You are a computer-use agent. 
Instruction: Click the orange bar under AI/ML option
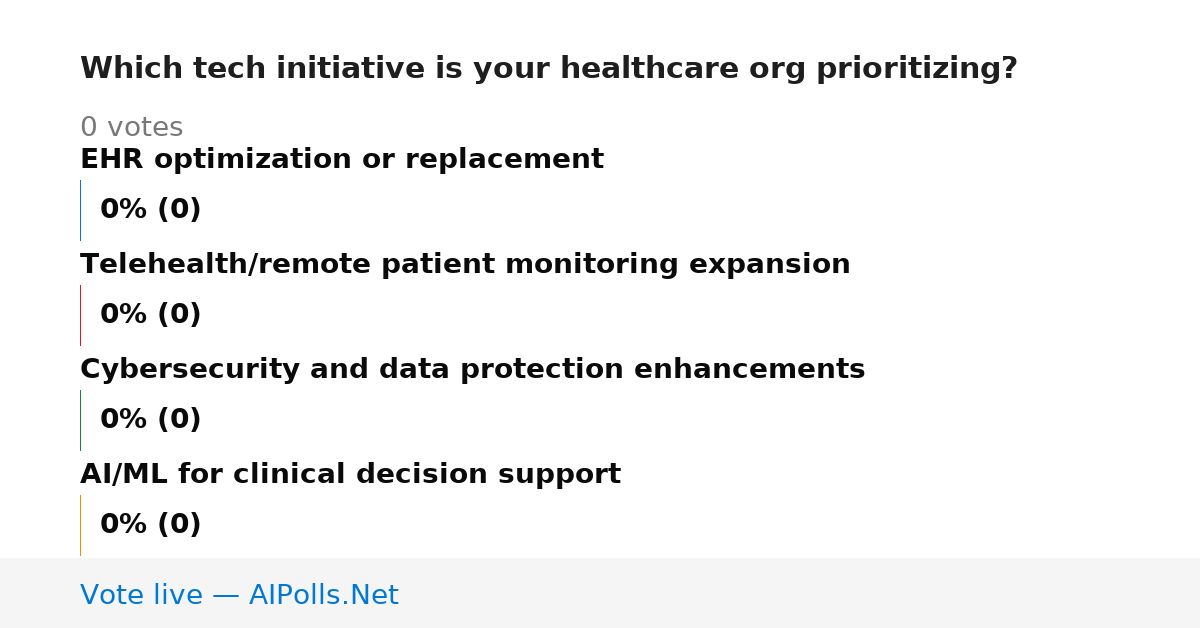[x=80, y=525]
